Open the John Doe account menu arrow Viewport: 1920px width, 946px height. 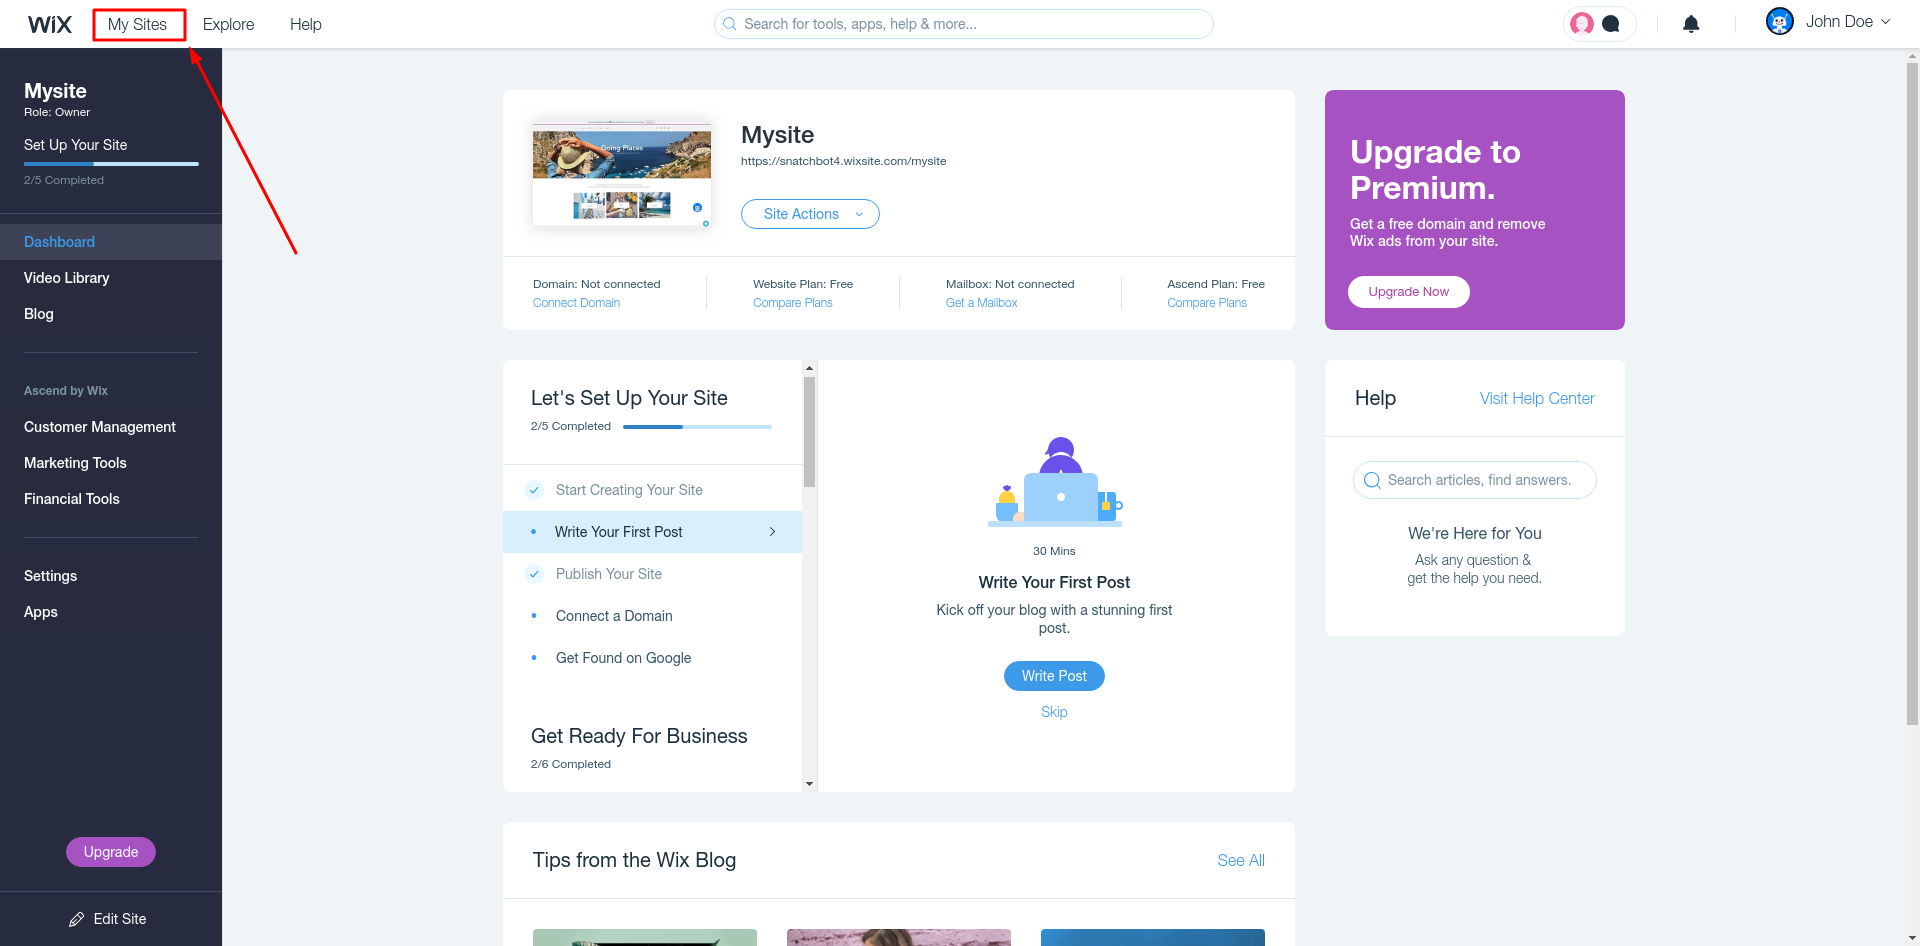(x=1886, y=21)
